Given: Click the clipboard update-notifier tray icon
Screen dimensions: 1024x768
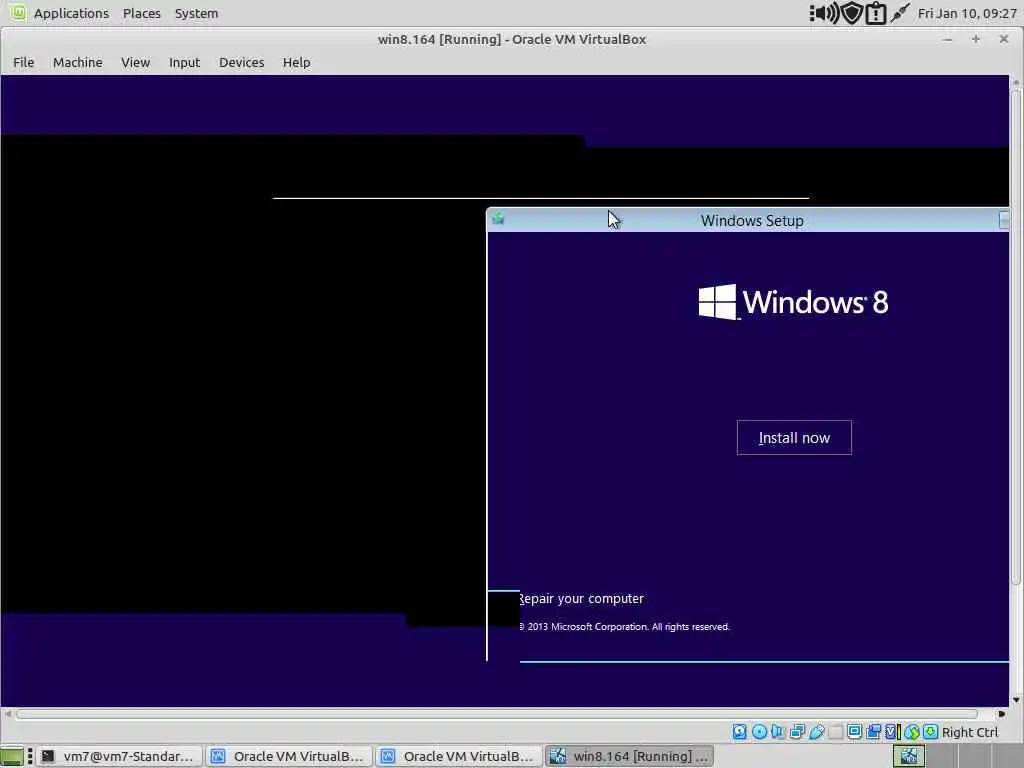Looking at the screenshot, I should 875,13.
